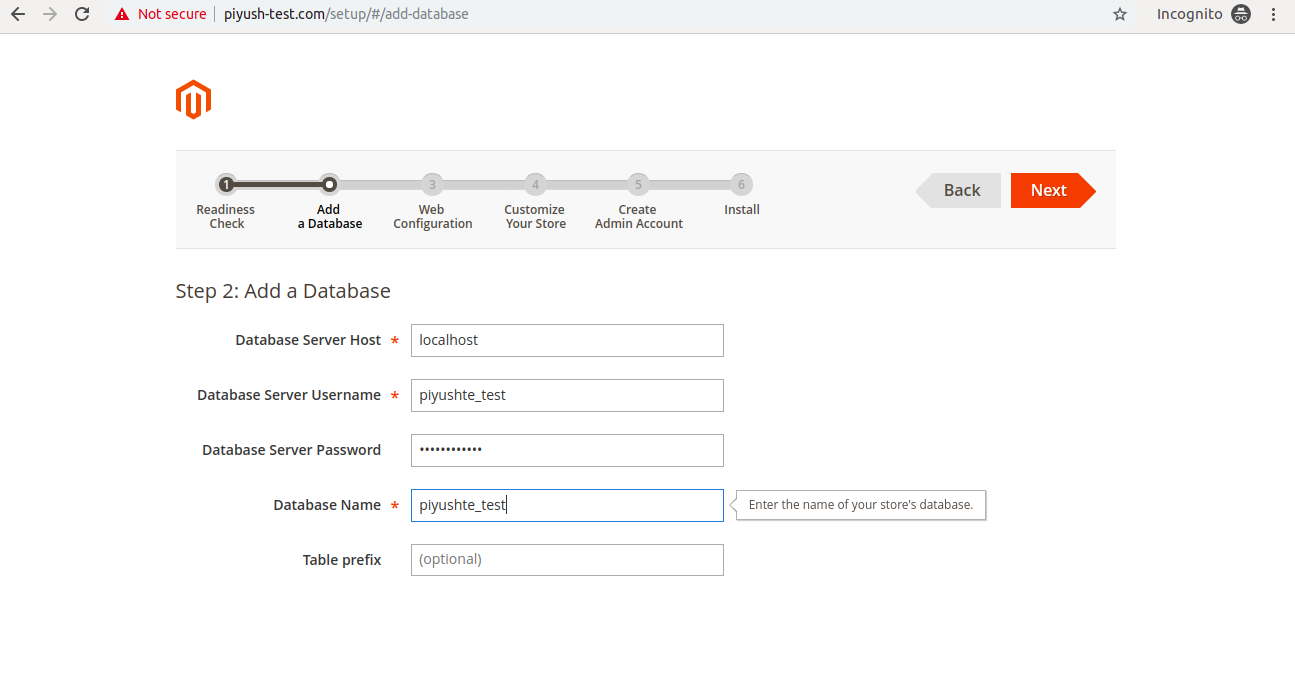Select step 1 Readiness Check circle
This screenshot has height=695, width=1295.
(227, 184)
